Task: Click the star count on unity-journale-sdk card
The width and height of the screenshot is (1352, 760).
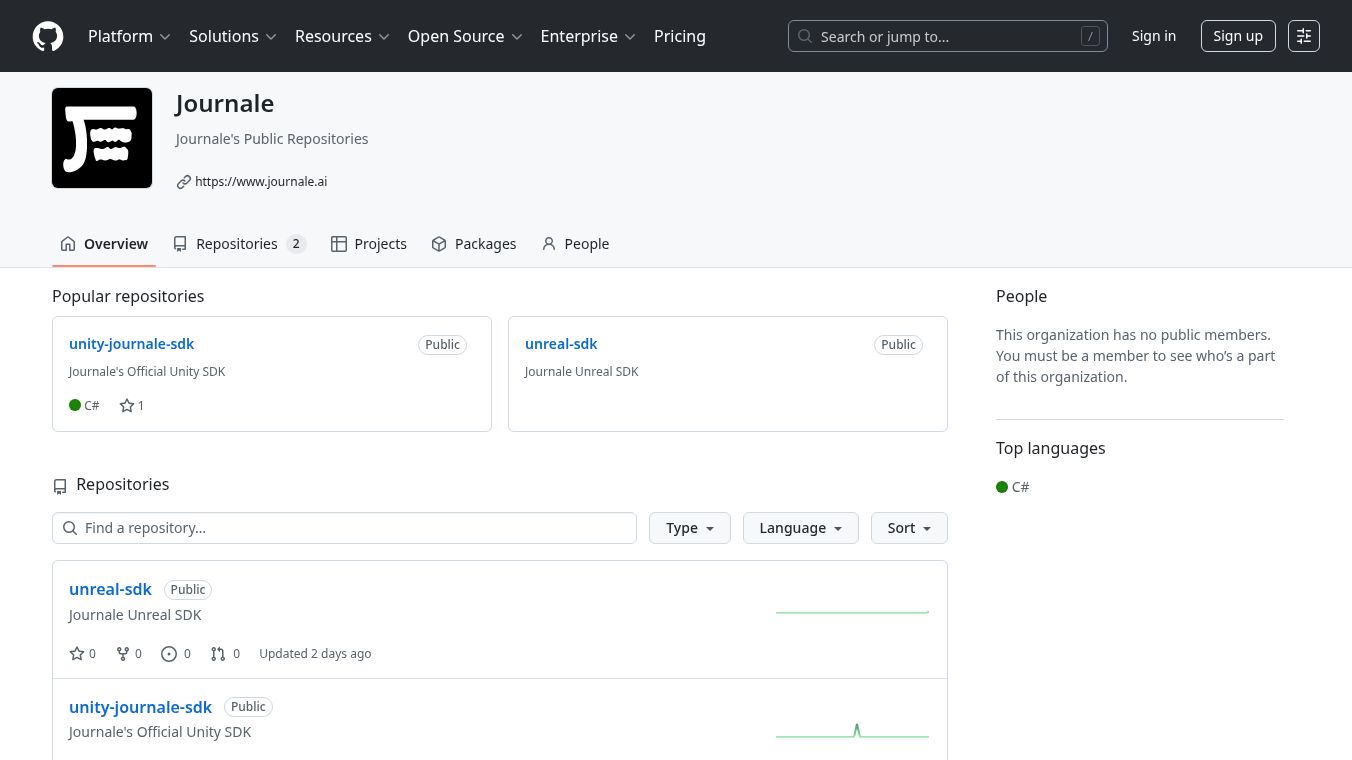Action: pos(132,405)
